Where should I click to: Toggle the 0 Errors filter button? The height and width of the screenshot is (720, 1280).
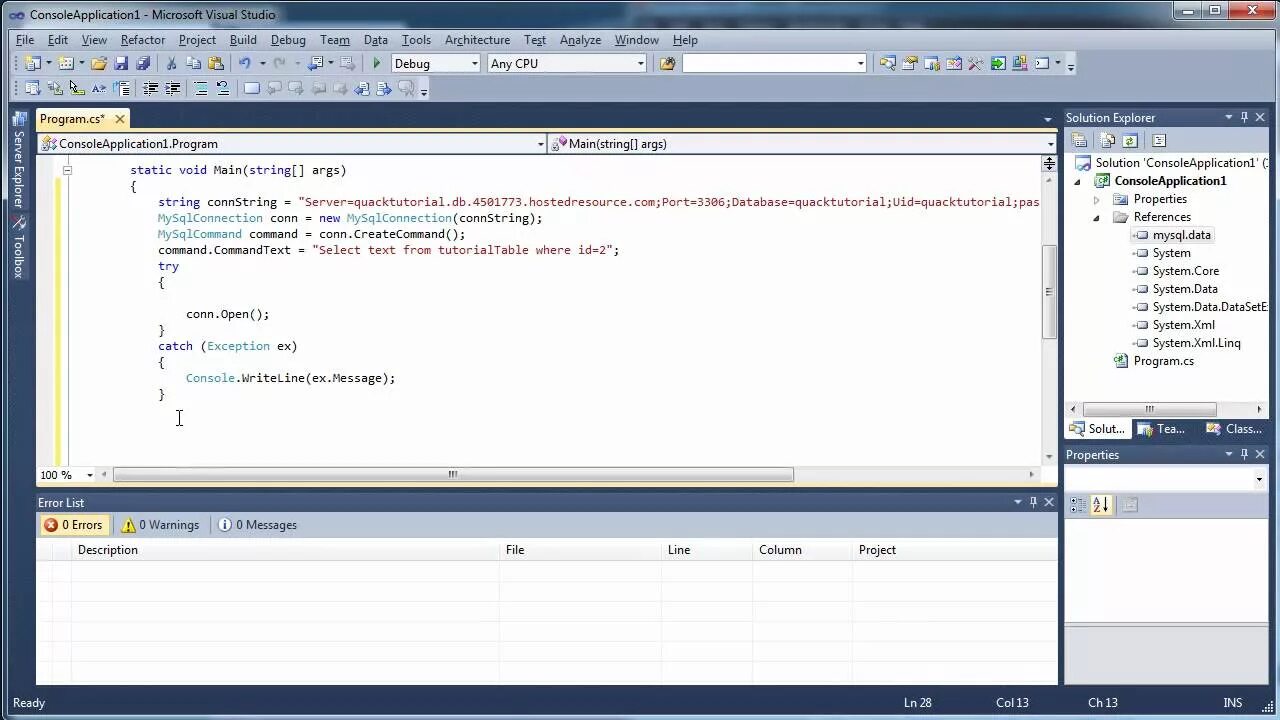73,525
